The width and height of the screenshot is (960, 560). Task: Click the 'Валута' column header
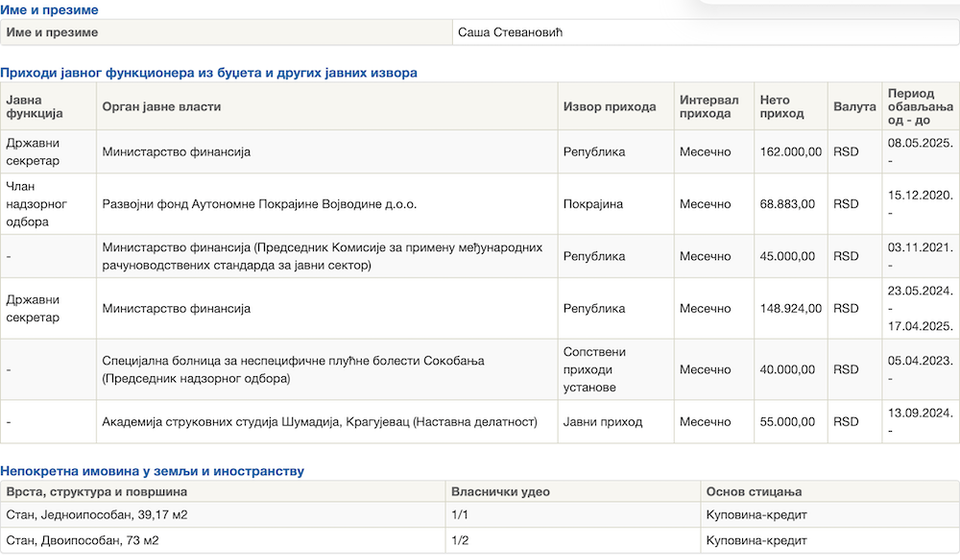854,106
